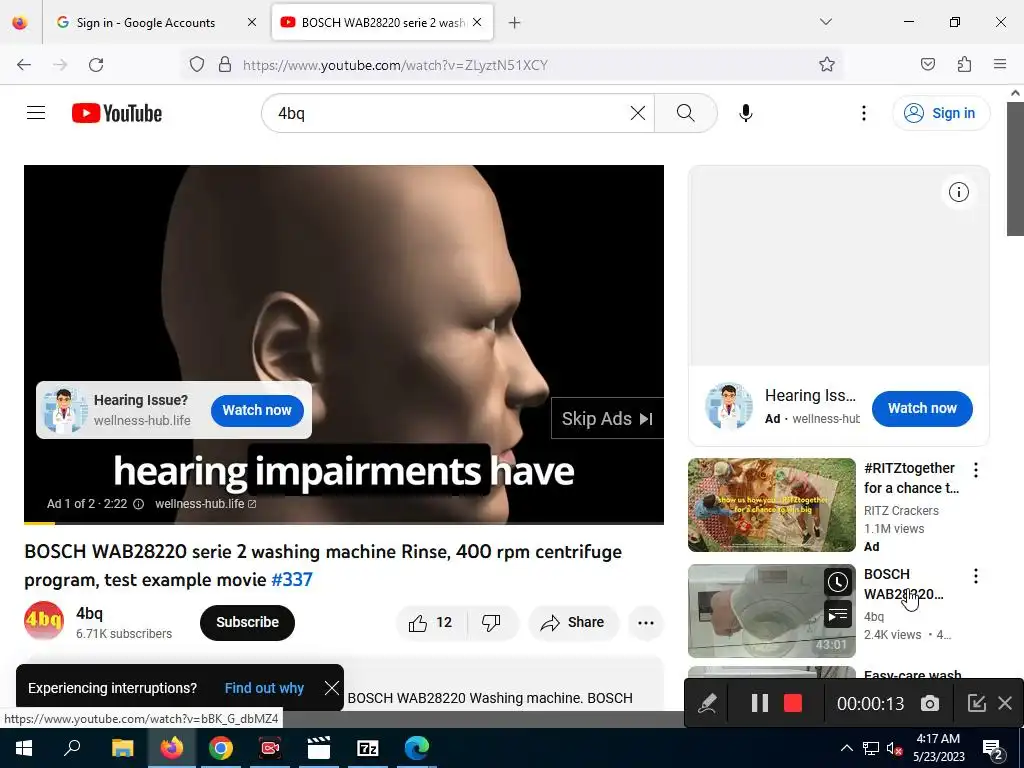
Task: Click the ad info icon beside 2:22
Action: [x=138, y=504]
